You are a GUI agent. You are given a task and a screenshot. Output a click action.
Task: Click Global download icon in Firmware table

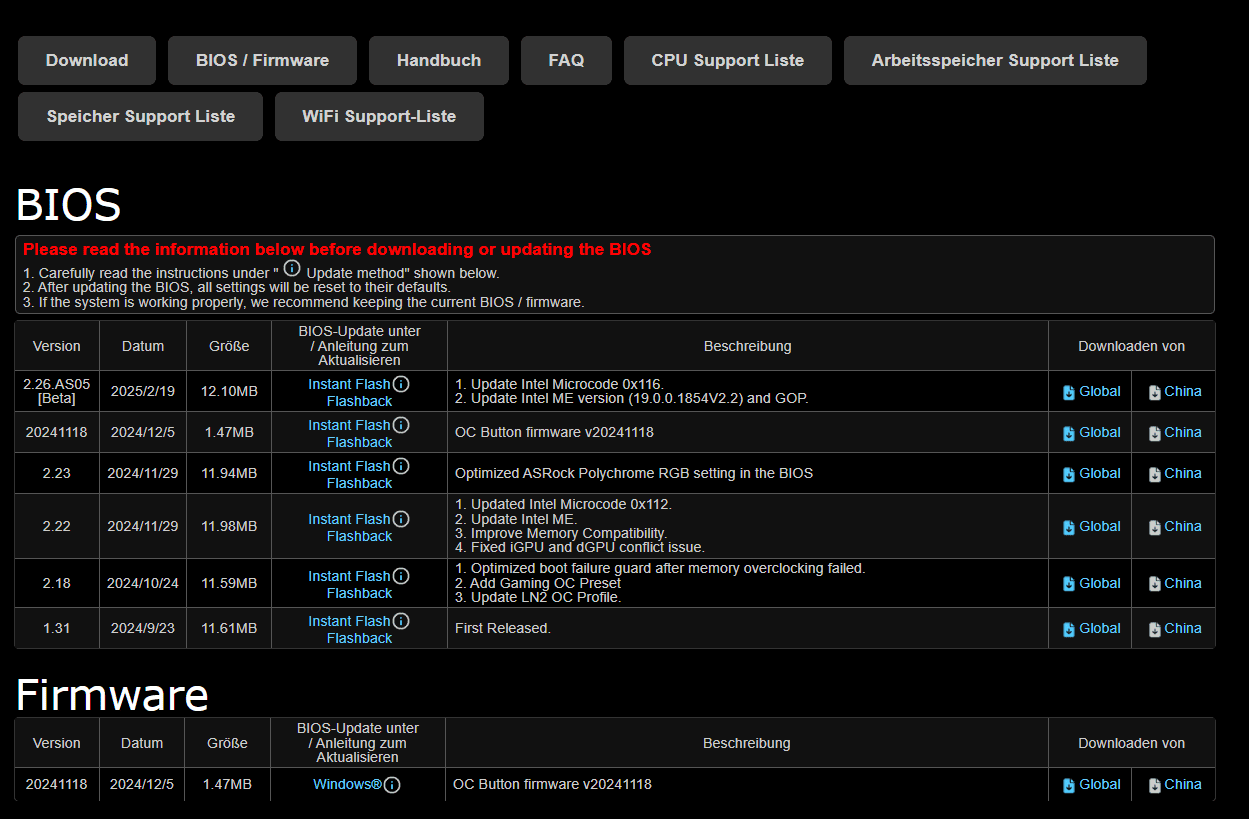click(1069, 785)
